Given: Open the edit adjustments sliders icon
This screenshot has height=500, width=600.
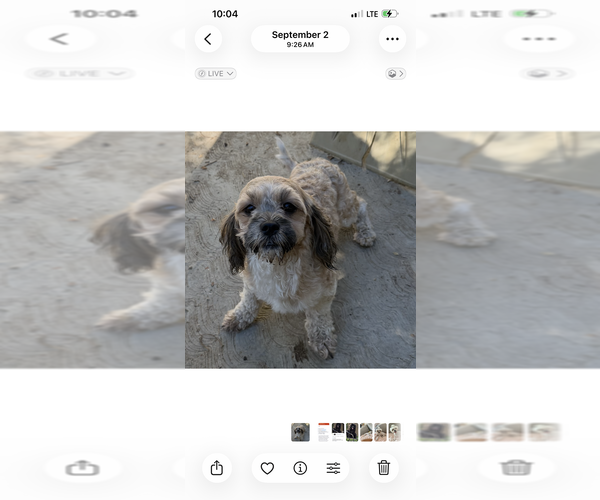Looking at the screenshot, I should click(333, 468).
